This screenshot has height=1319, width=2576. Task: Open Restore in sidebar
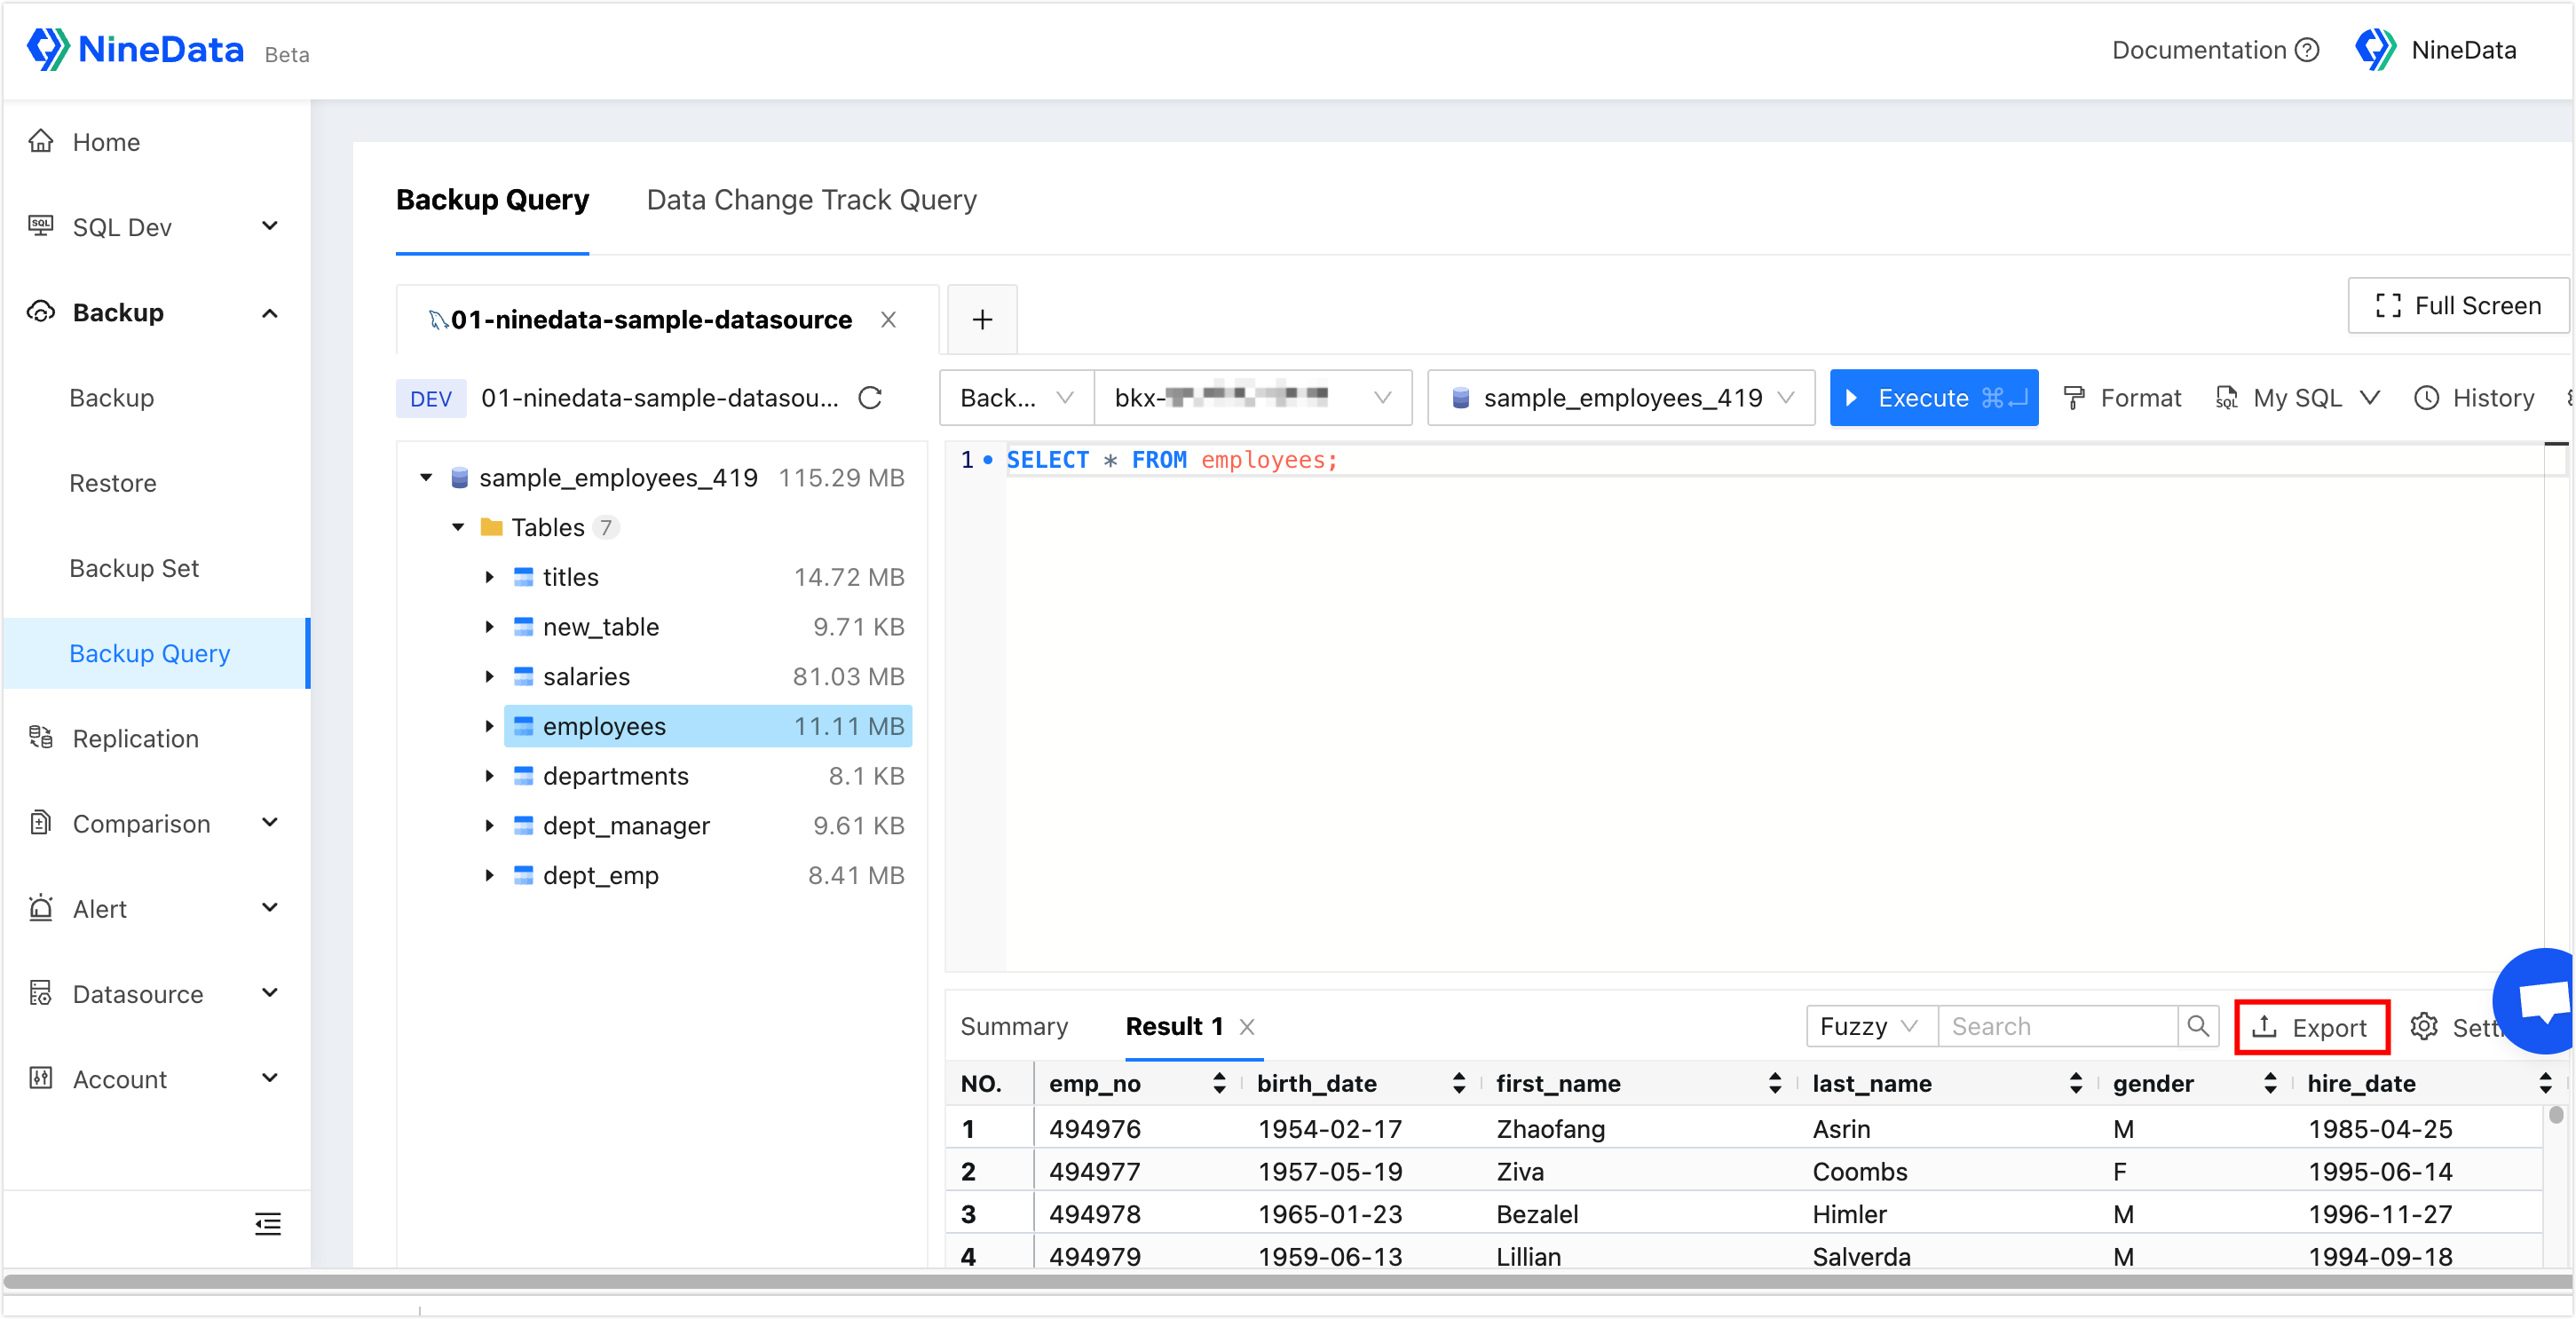[x=113, y=483]
